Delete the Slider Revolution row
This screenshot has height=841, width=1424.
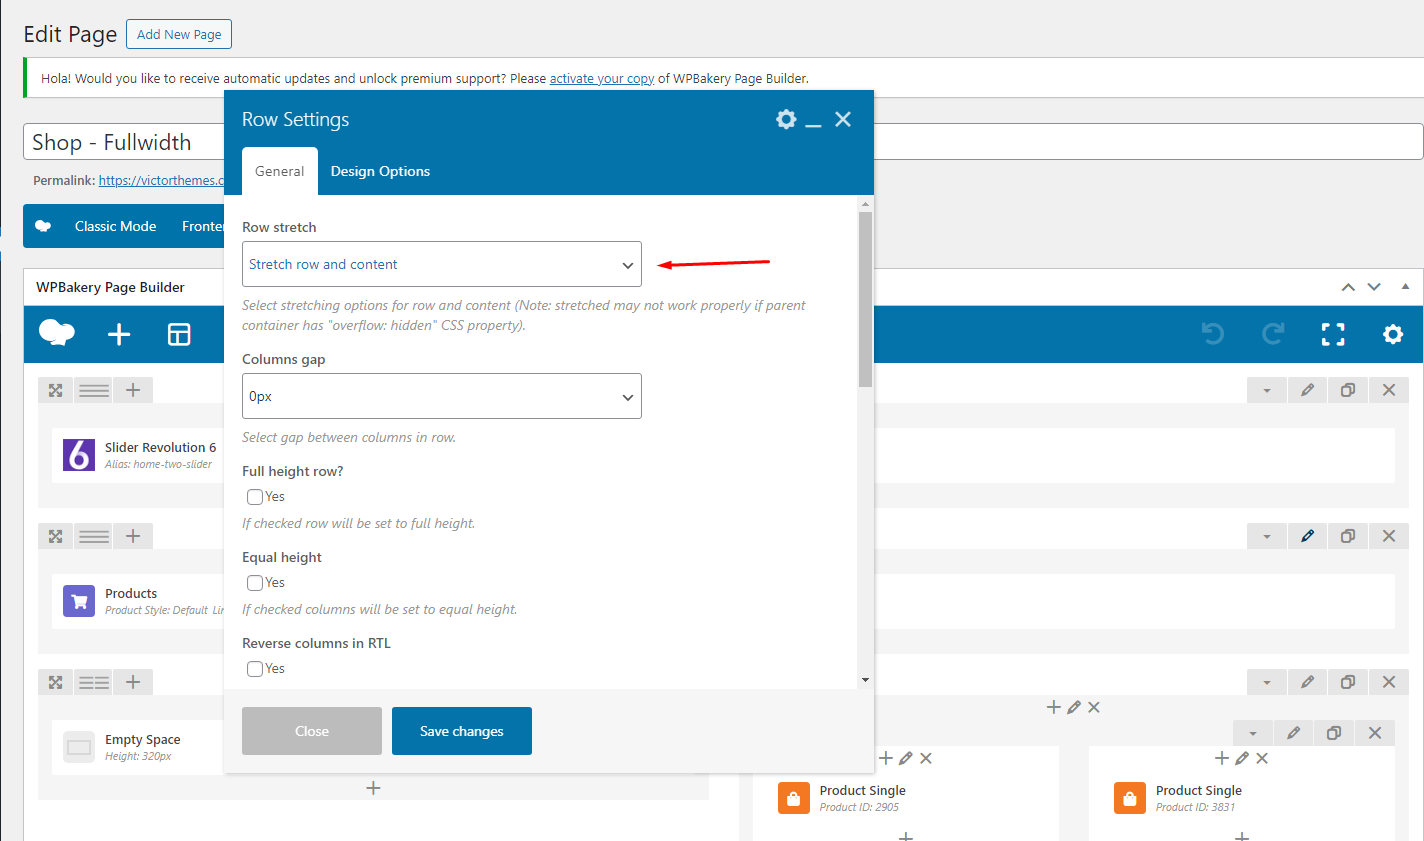[x=1389, y=390]
